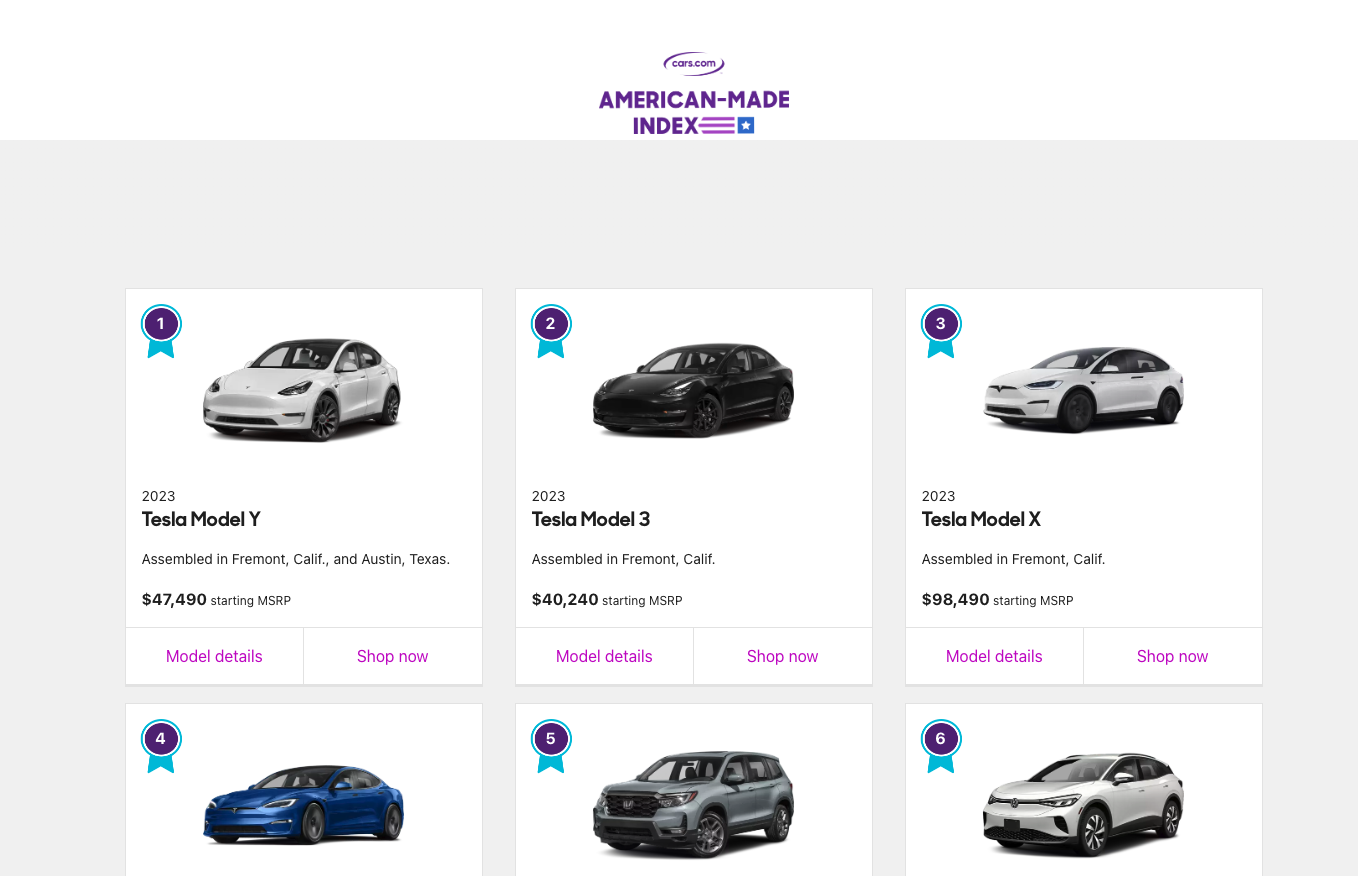Shop now for the Tesla Model 3
This screenshot has height=876, width=1358.
click(783, 656)
